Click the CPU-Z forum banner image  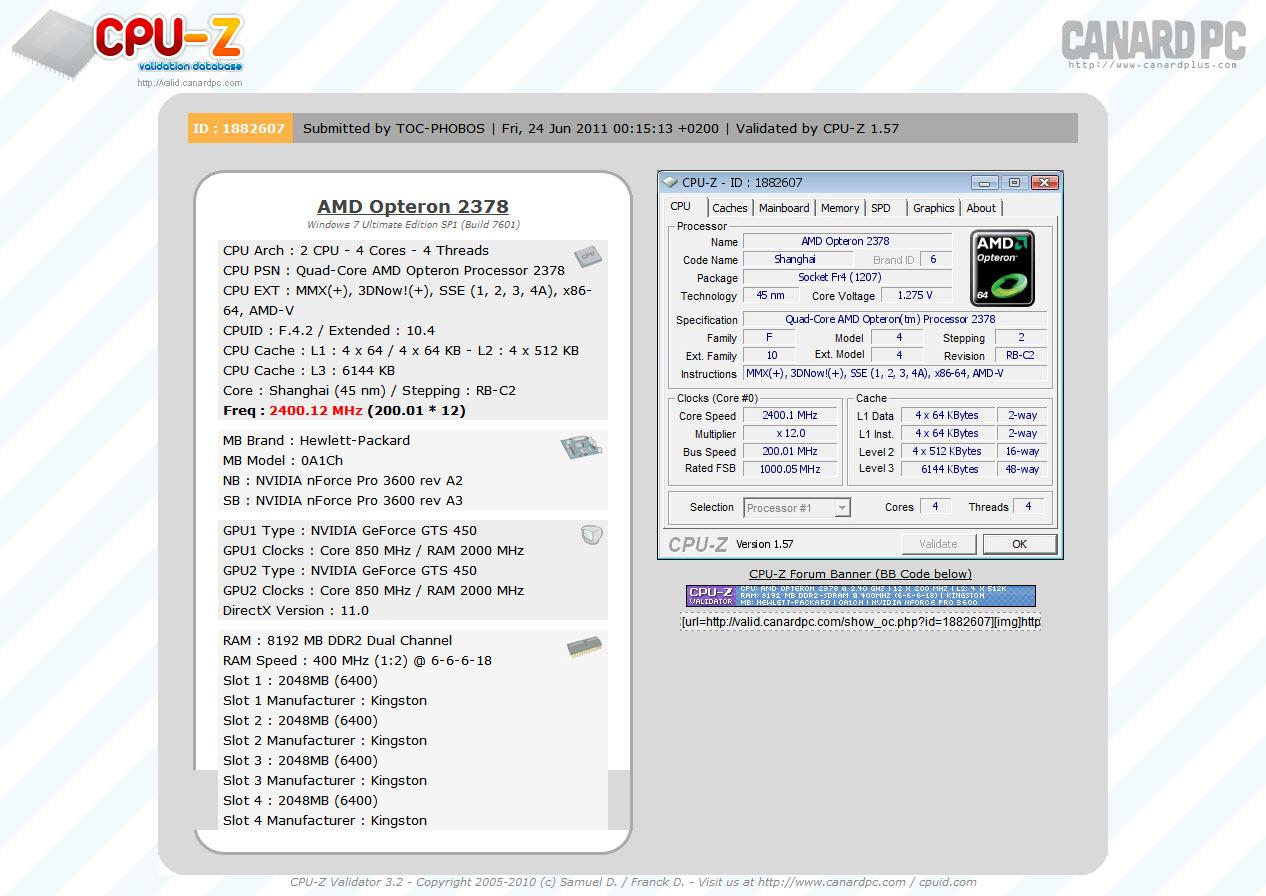pyautogui.click(x=861, y=596)
